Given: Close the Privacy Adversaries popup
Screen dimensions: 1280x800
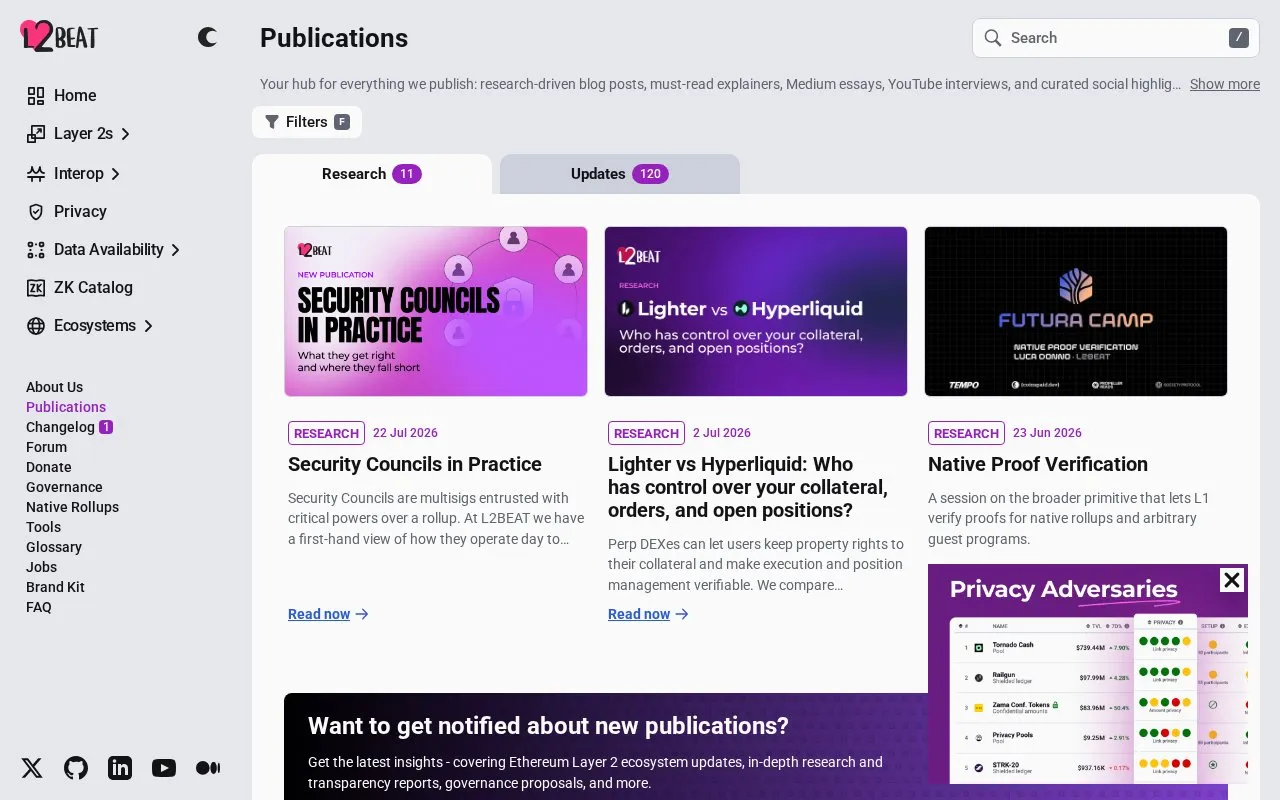Looking at the screenshot, I should (1232, 580).
